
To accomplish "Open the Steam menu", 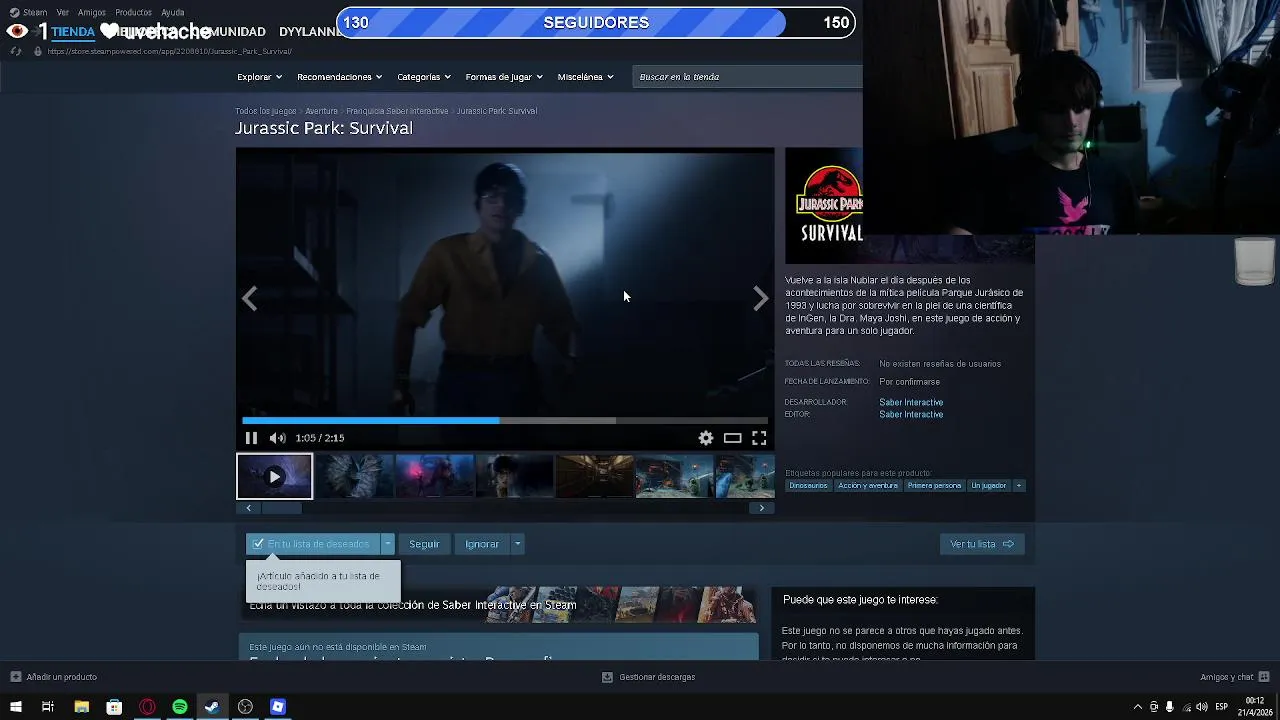I will point(29,12).
